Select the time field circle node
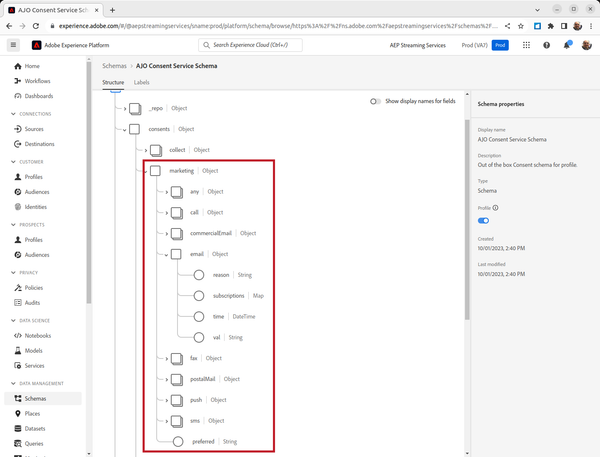Image resolution: width=600 pixels, height=457 pixels. [x=199, y=317]
